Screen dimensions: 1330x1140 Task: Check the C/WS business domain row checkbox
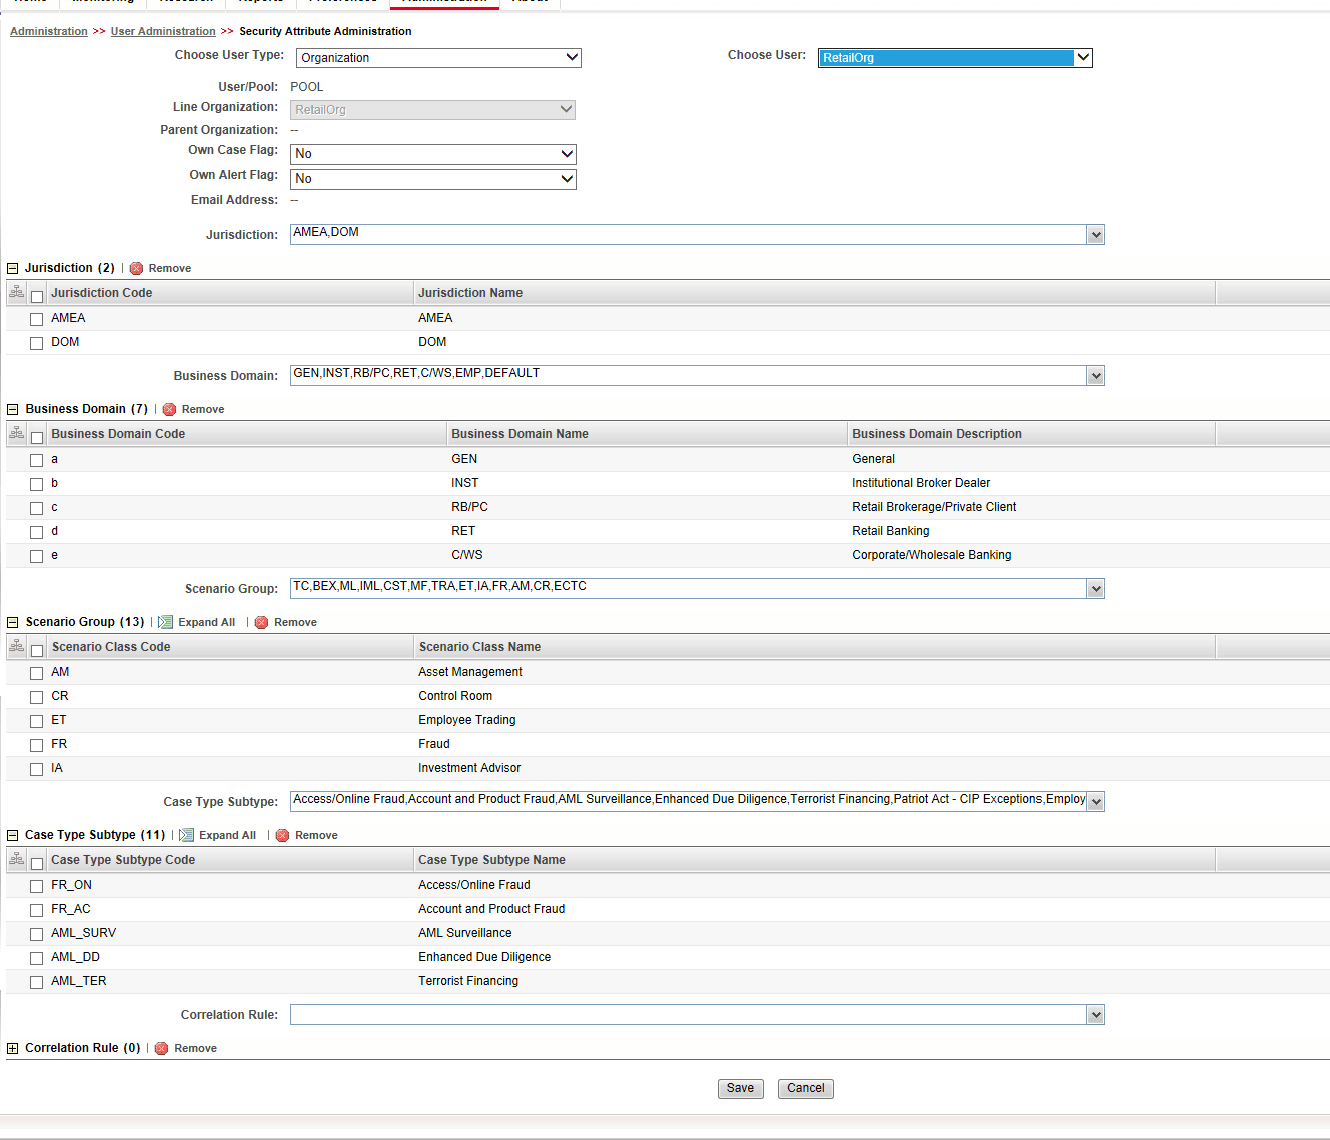tap(37, 556)
